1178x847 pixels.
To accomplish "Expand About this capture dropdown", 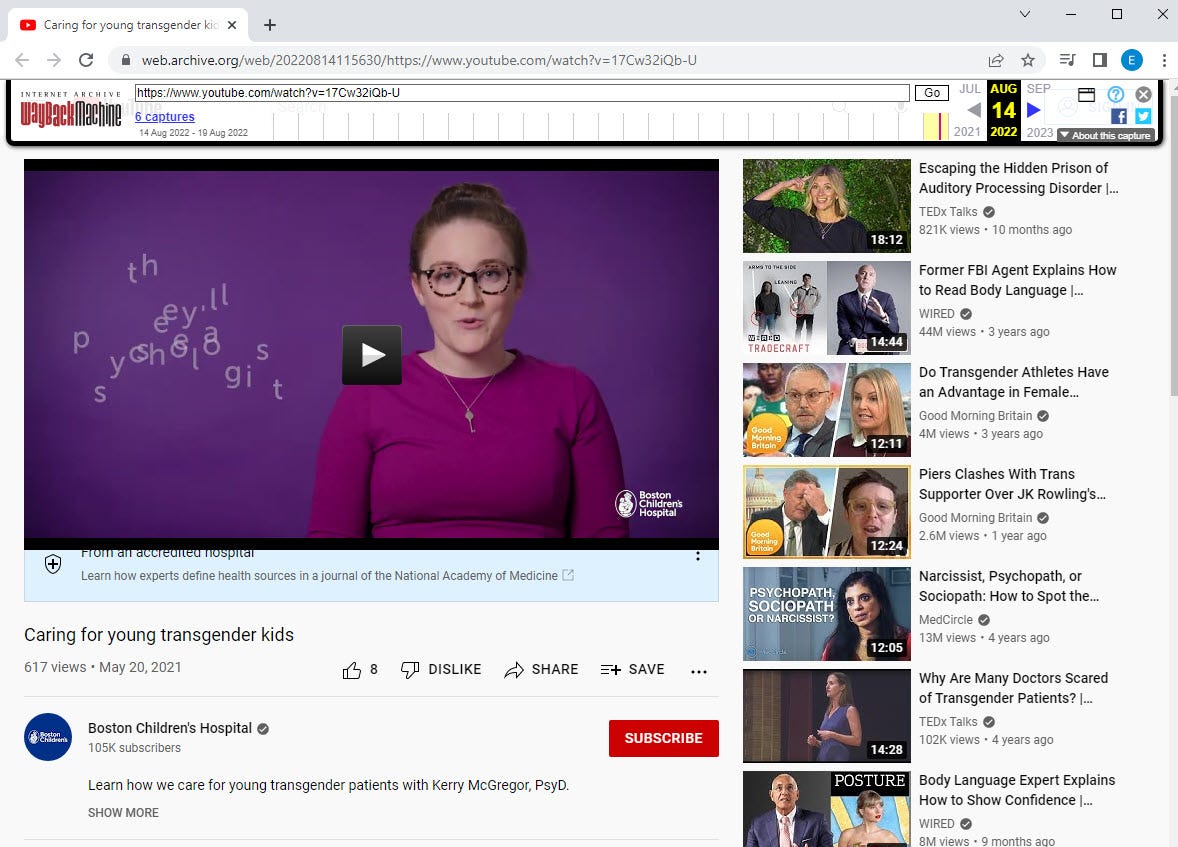I will tap(1105, 135).
